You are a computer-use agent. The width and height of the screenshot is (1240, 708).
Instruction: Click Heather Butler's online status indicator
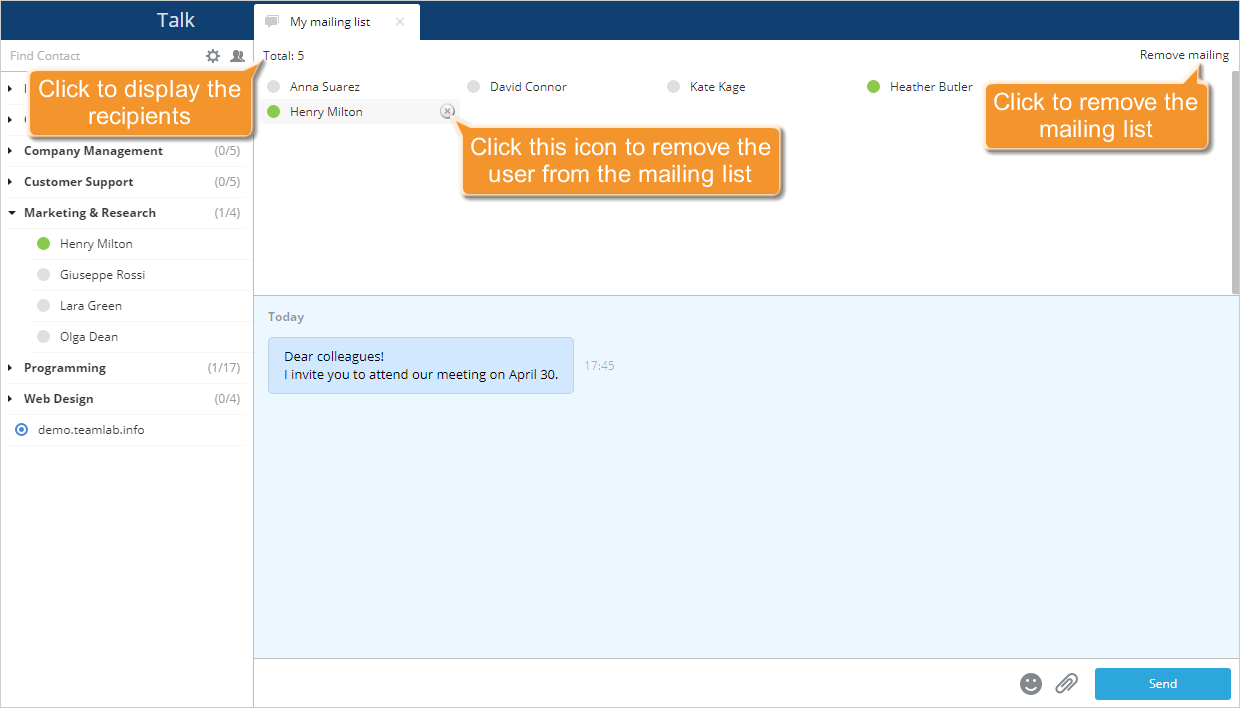pyautogui.click(x=874, y=86)
